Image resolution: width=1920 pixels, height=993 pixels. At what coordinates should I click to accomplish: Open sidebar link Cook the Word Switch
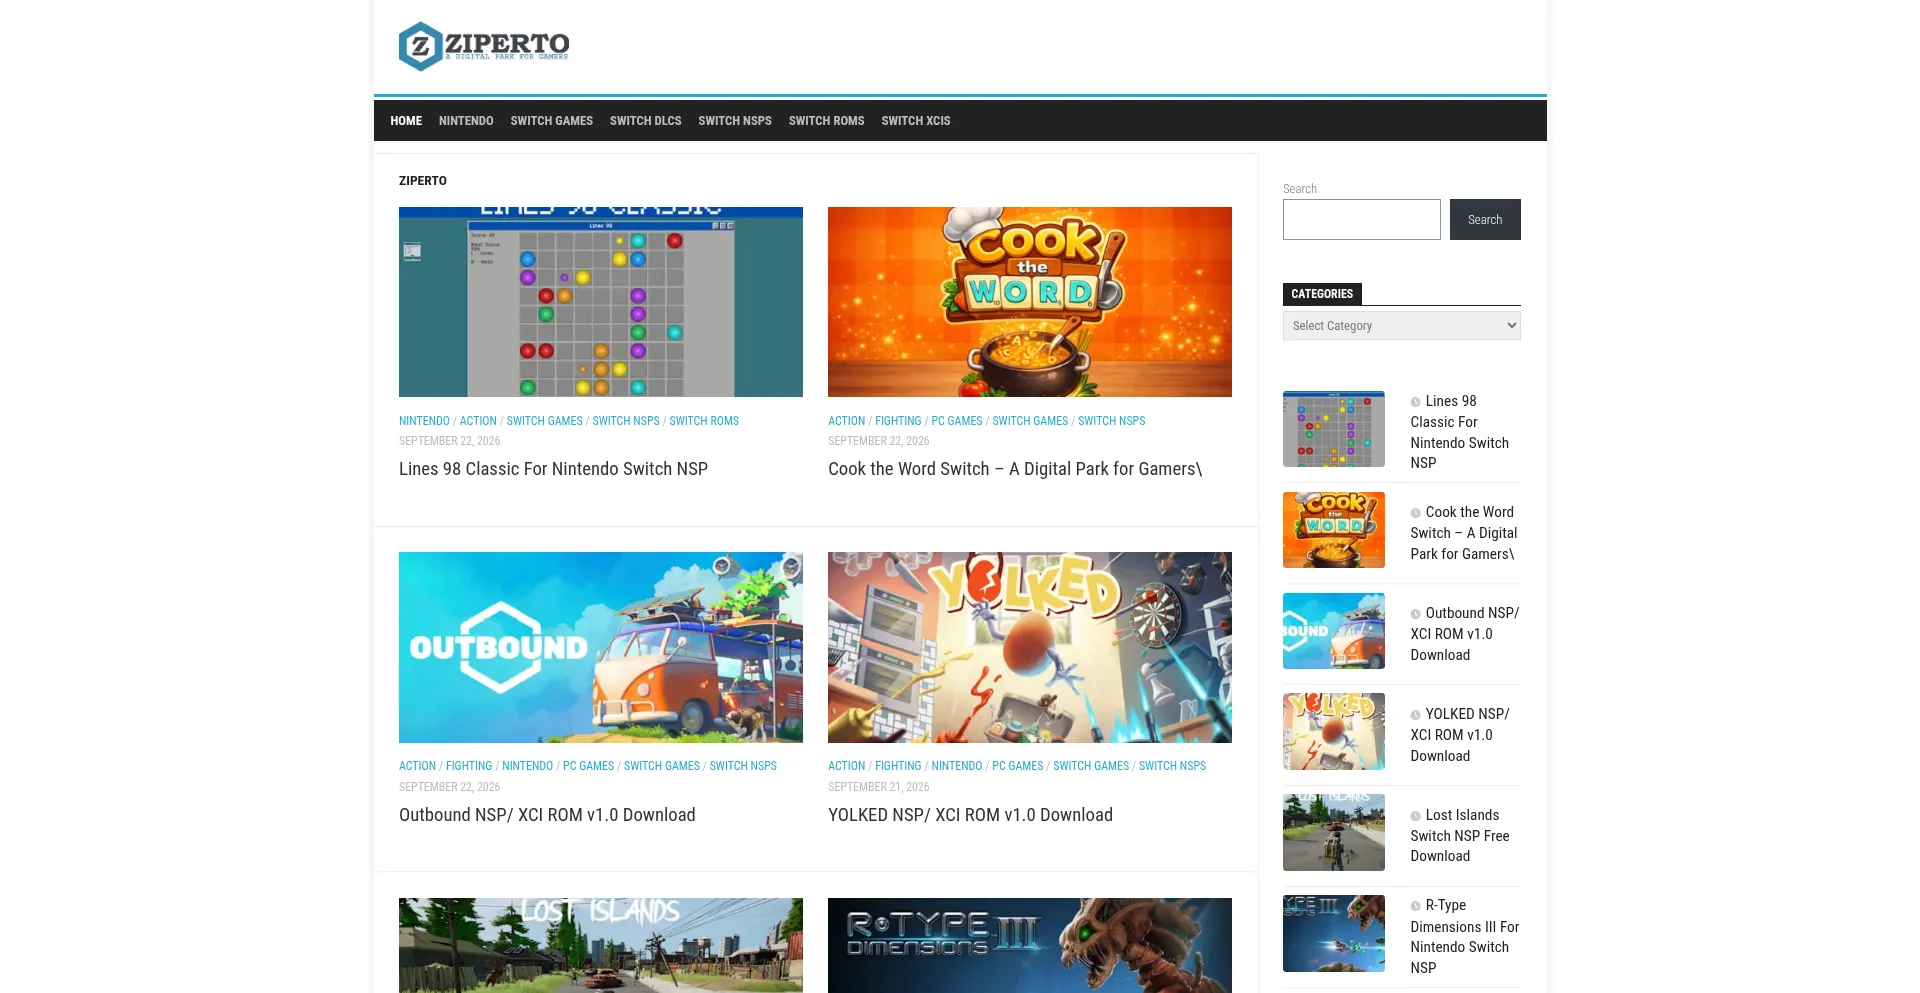click(1464, 533)
